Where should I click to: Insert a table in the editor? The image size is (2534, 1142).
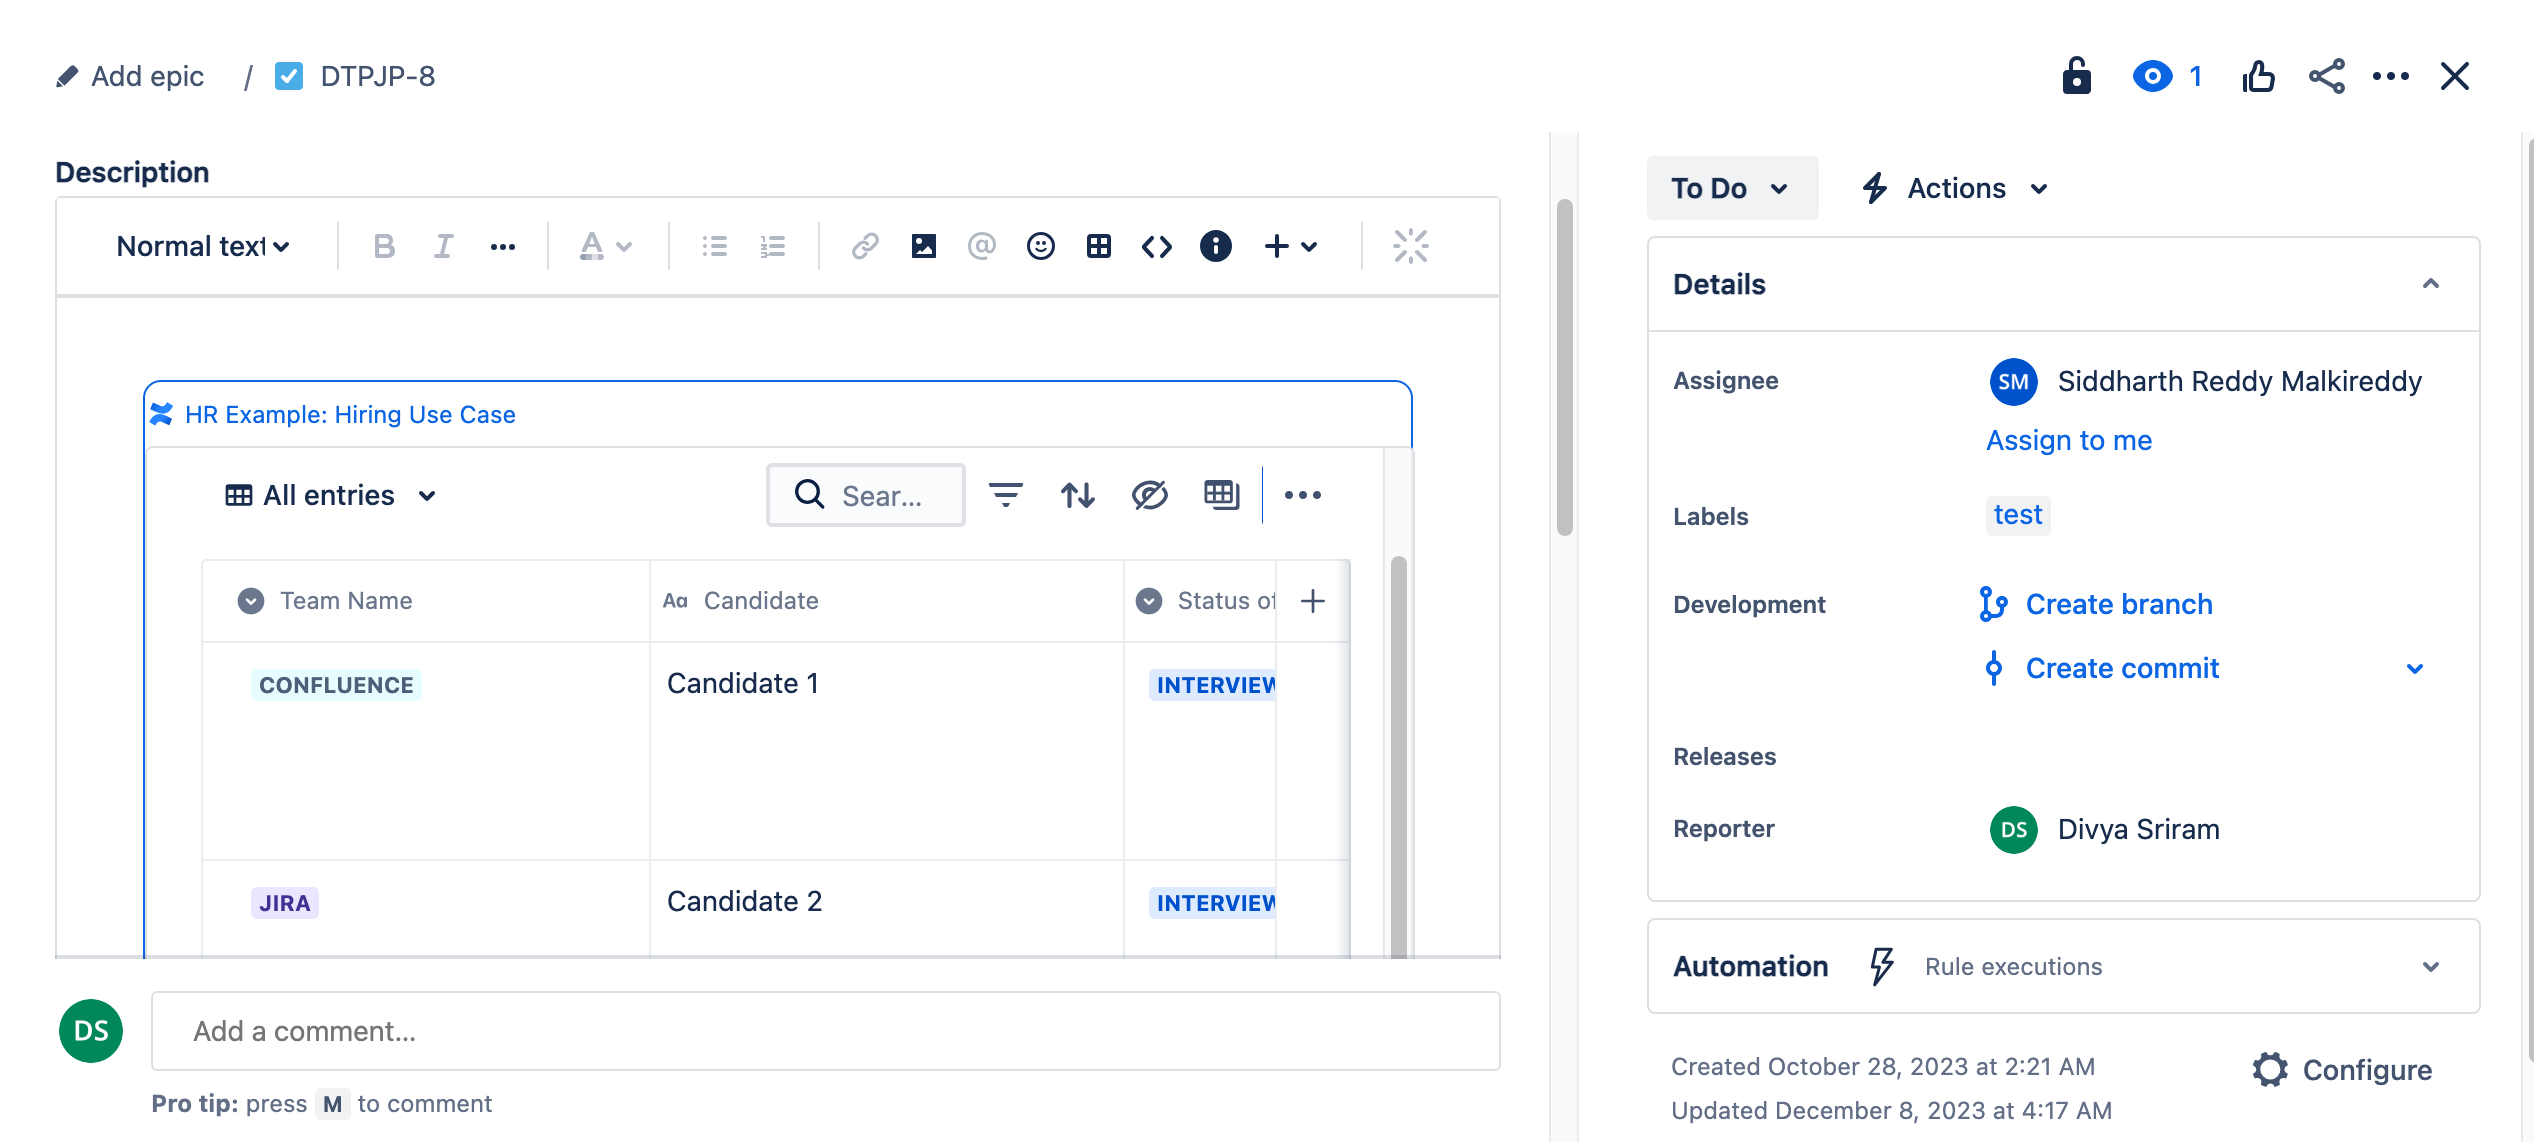pyautogui.click(x=1099, y=246)
